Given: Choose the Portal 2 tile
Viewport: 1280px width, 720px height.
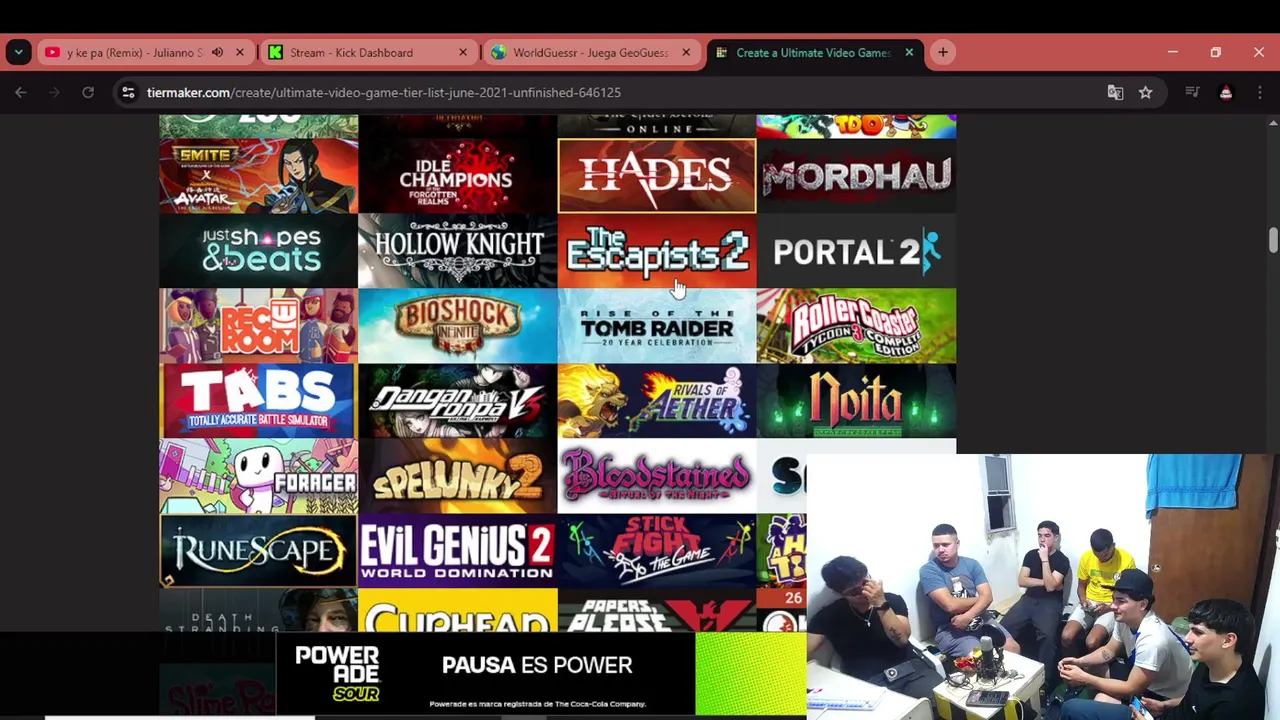Looking at the screenshot, I should [x=856, y=251].
